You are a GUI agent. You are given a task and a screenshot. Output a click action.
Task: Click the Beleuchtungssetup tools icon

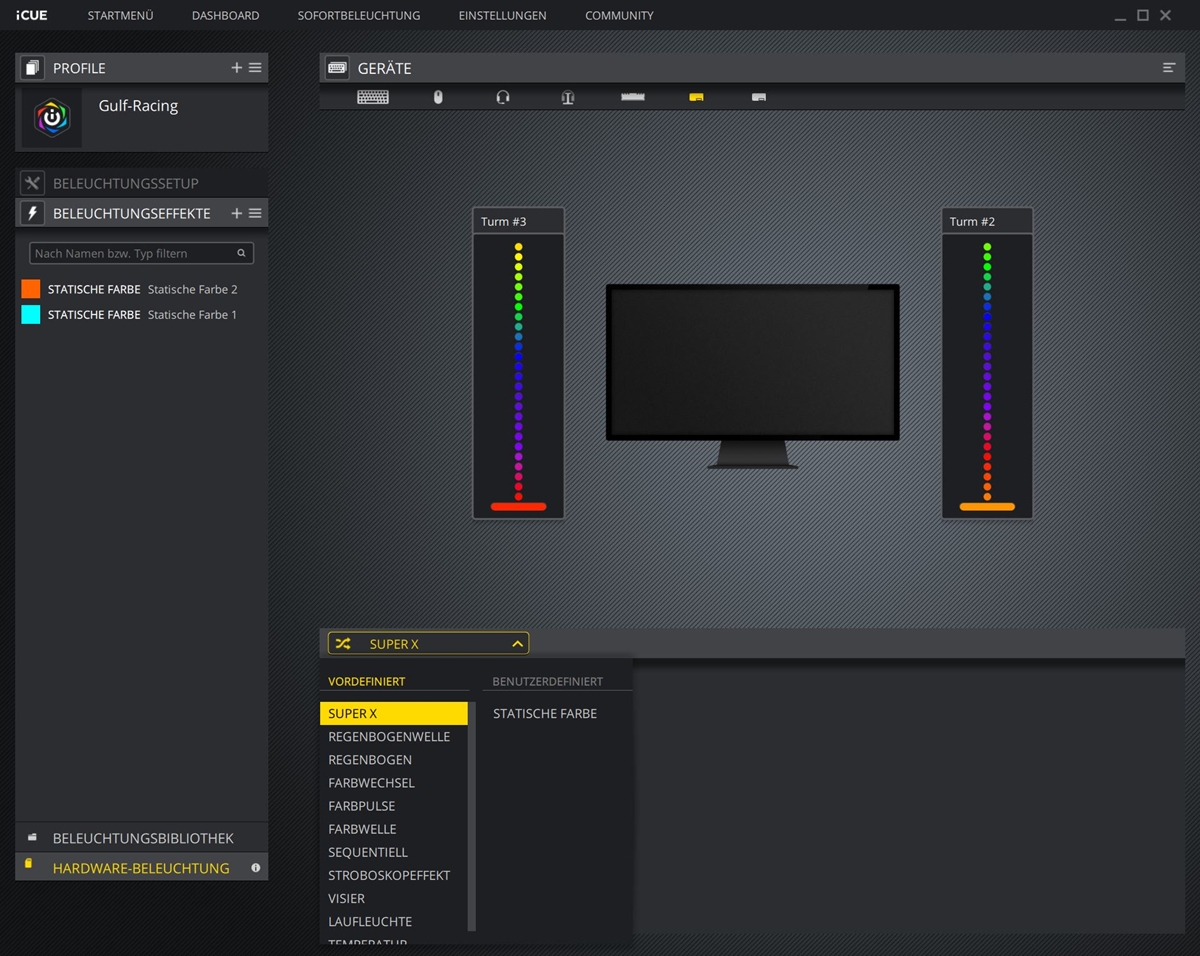point(32,183)
